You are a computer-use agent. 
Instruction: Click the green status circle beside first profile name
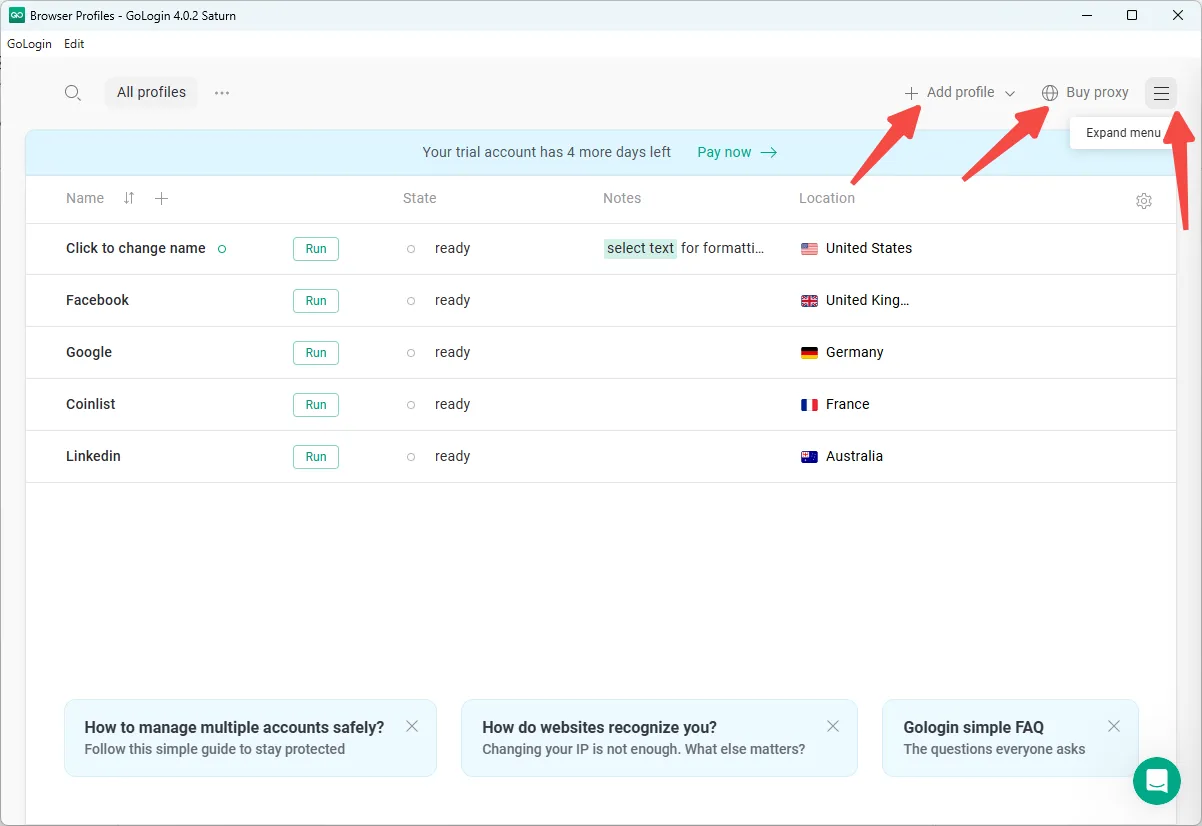[222, 249]
